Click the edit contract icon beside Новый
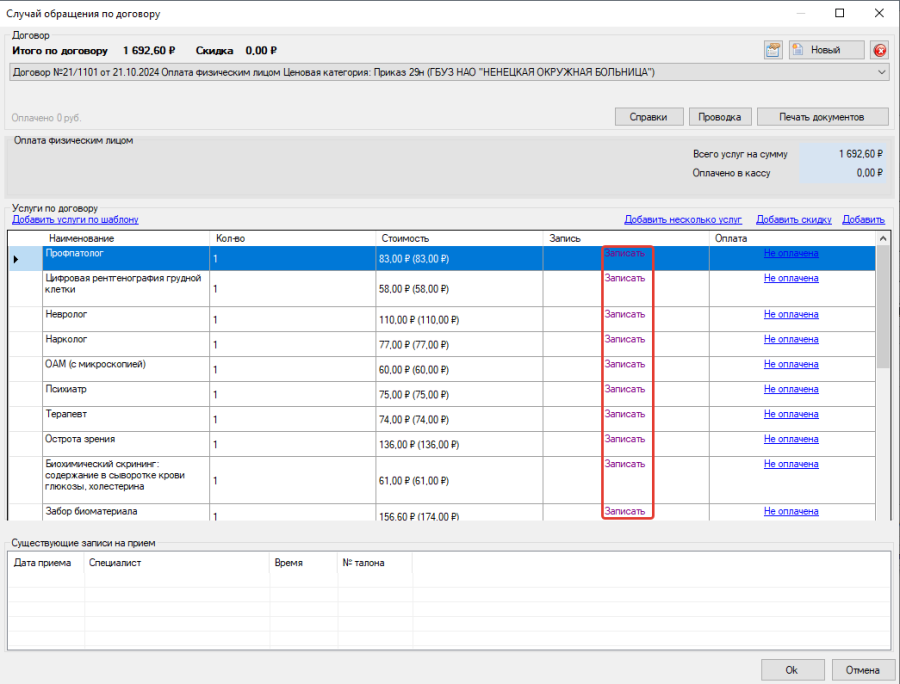This screenshot has height=684, width=900. point(773,50)
